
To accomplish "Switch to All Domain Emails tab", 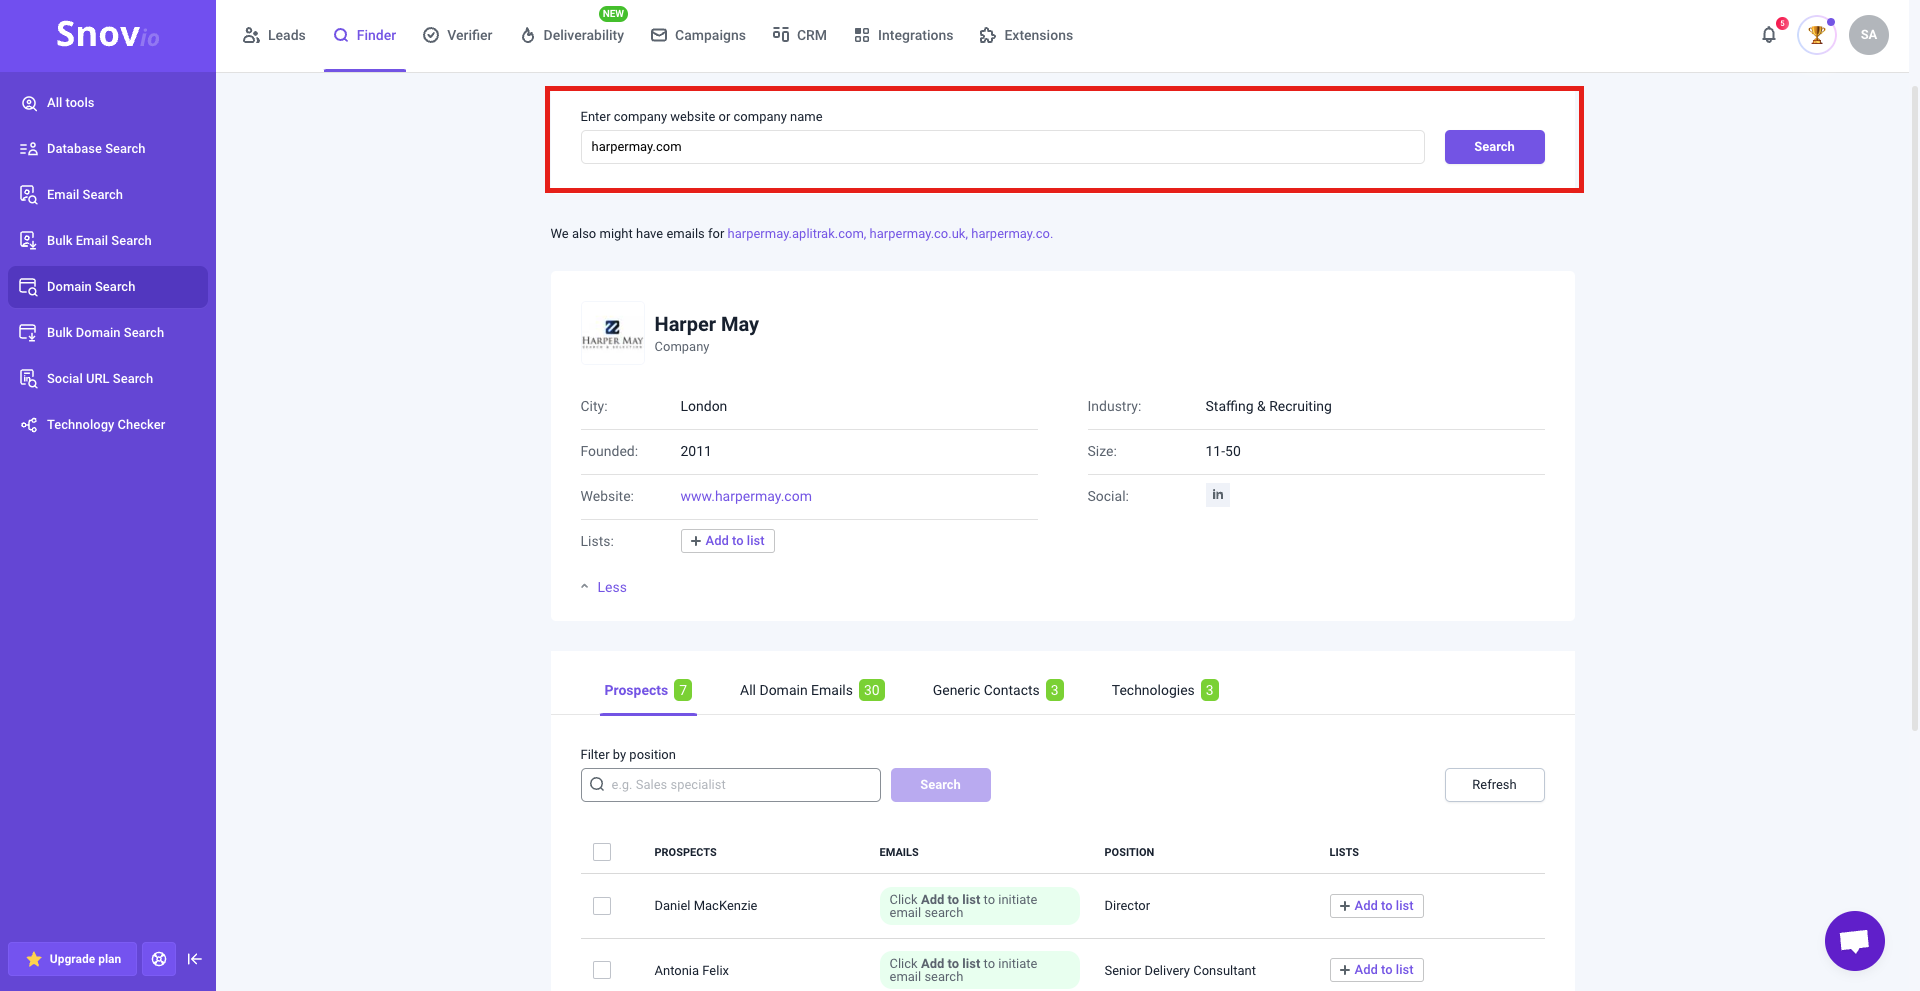I will tap(812, 690).
